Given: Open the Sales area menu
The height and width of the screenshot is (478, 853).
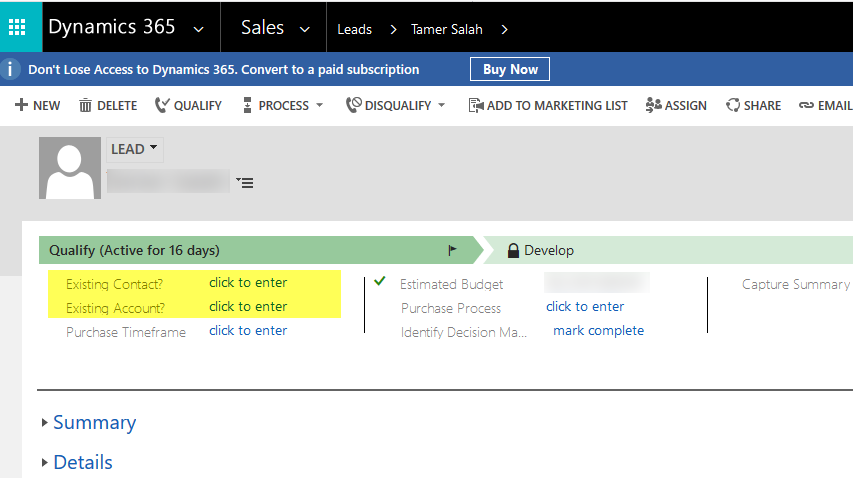Looking at the screenshot, I should coord(262,27).
